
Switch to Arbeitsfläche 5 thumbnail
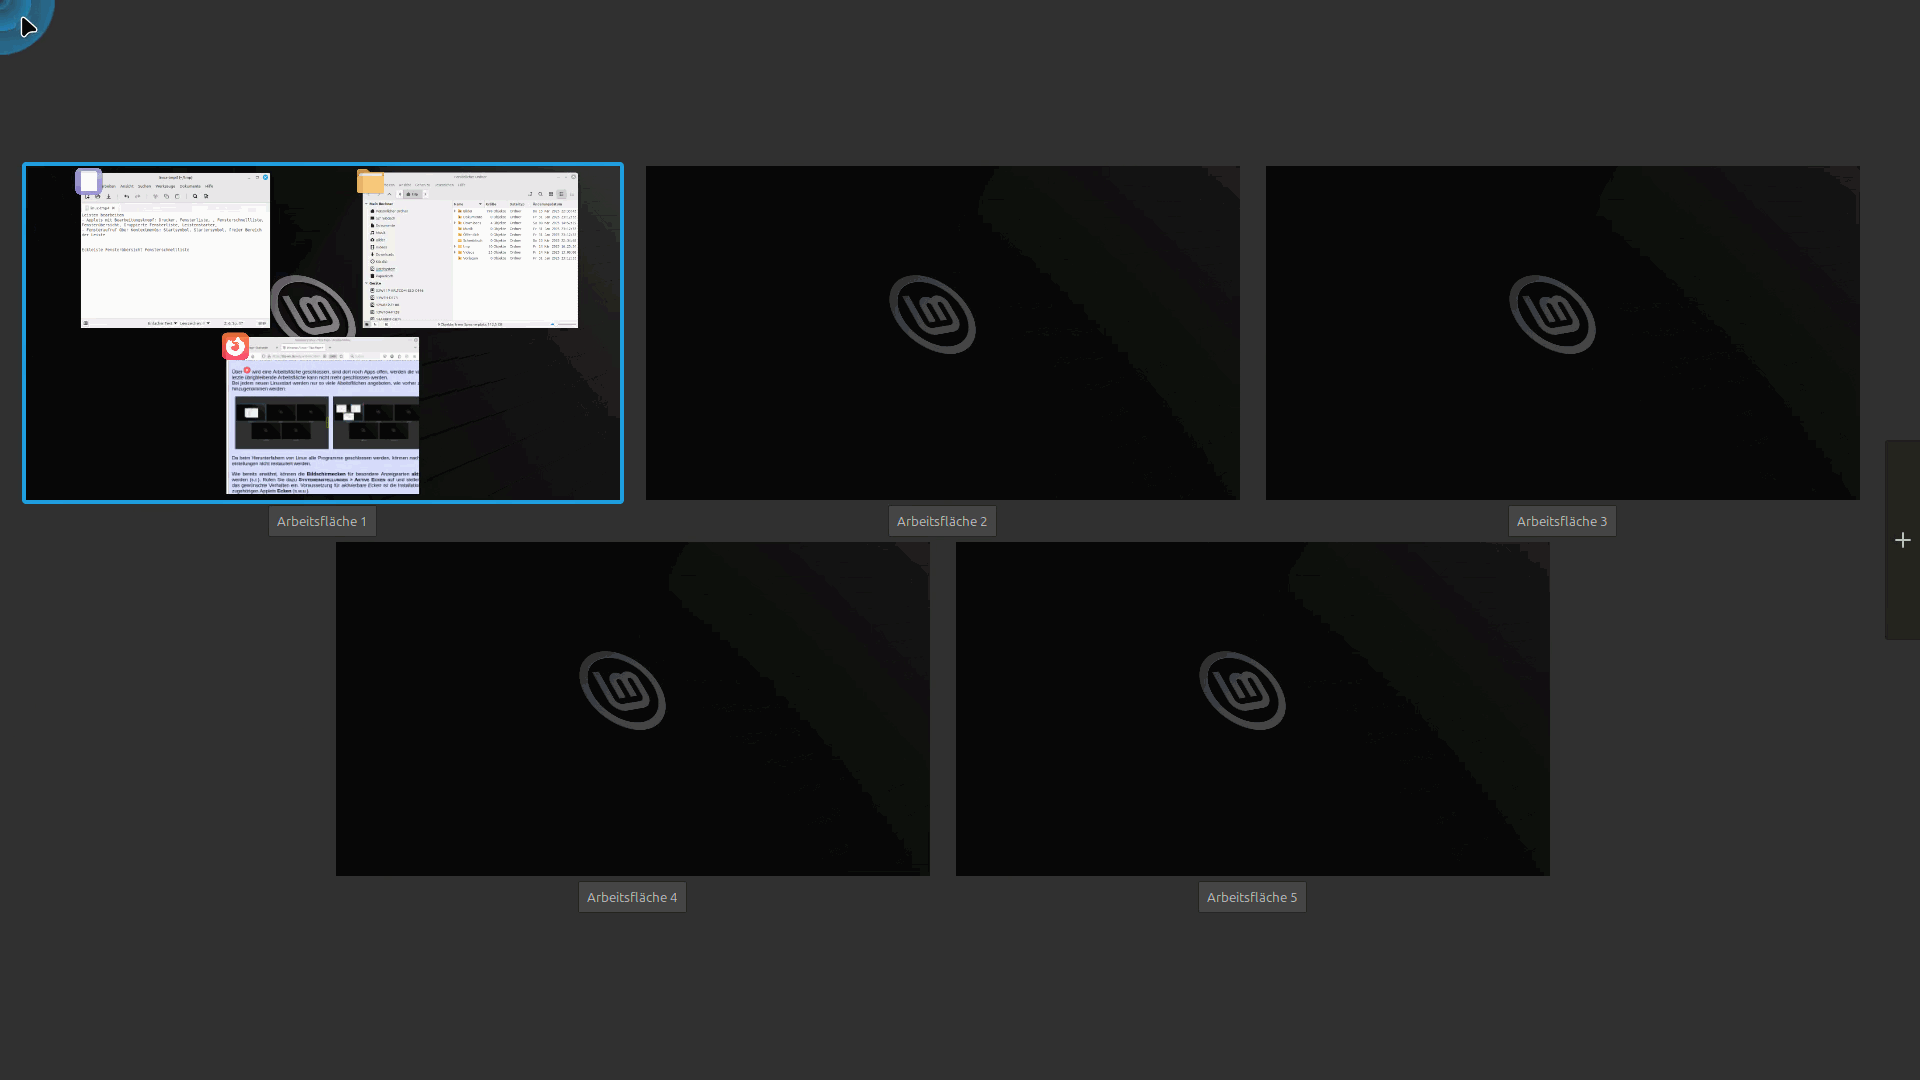[1252, 708]
